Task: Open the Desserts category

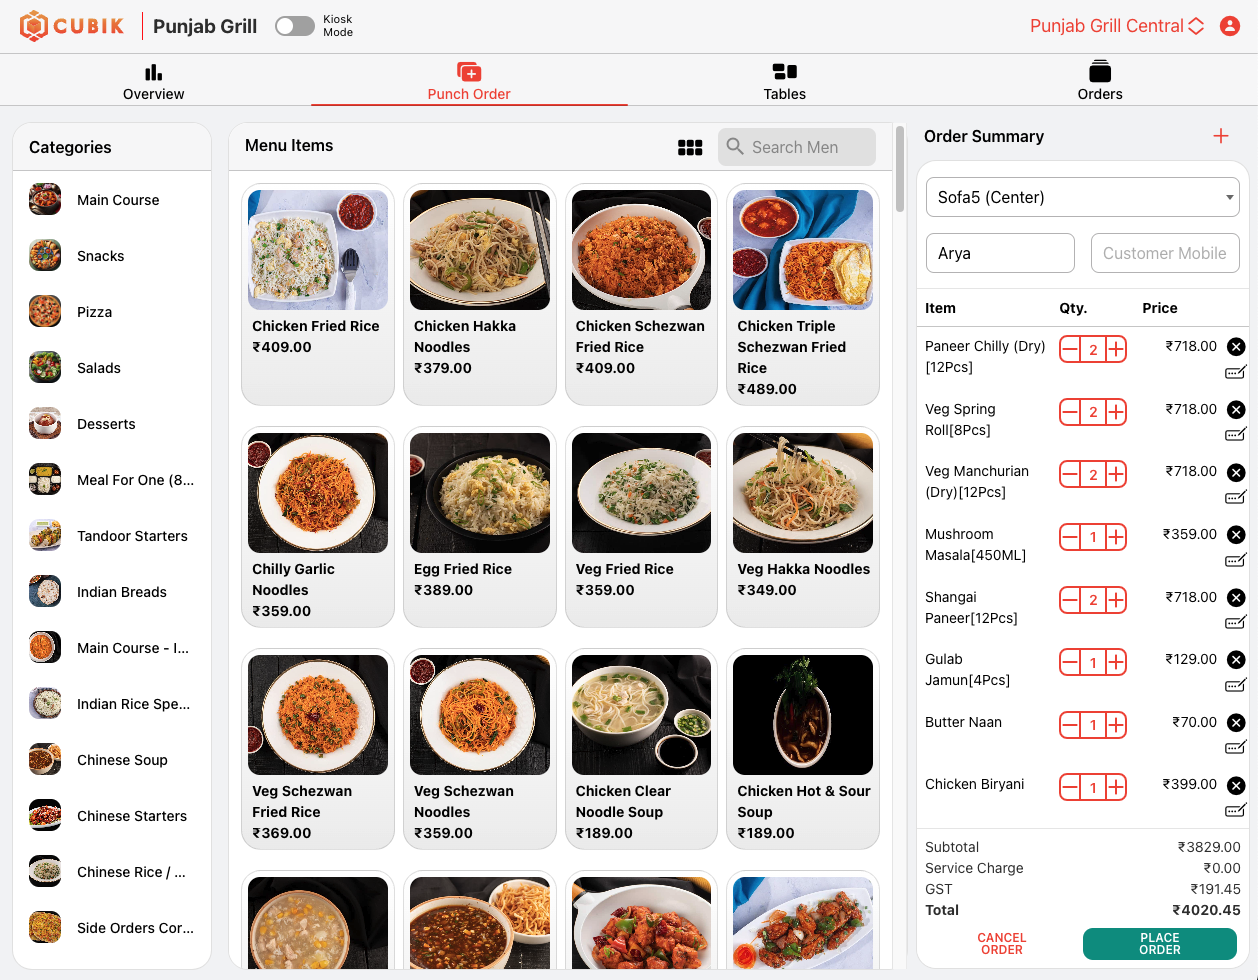Action: (112, 424)
